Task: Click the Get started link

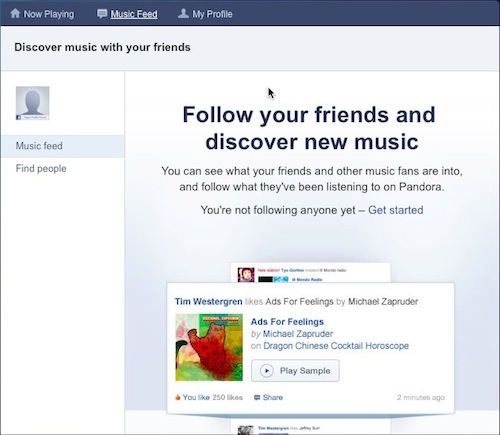Action: (x=396, y=210)
